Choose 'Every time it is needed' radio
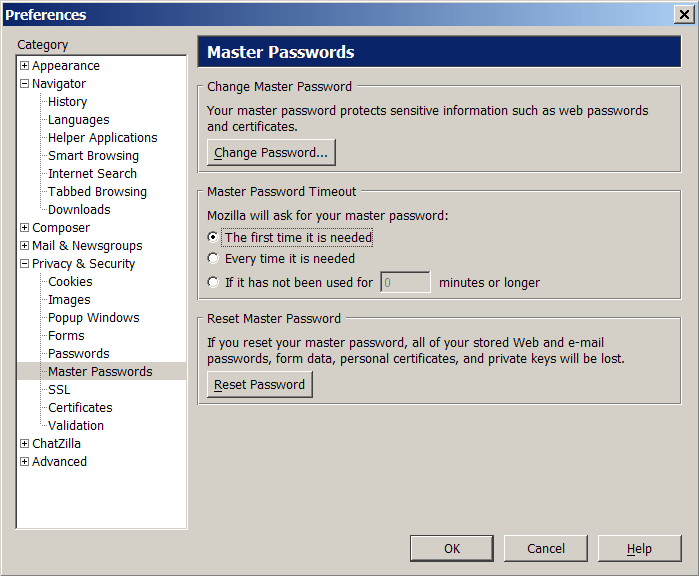The height and width of the screenshot is (576, 699). point(213,259)
